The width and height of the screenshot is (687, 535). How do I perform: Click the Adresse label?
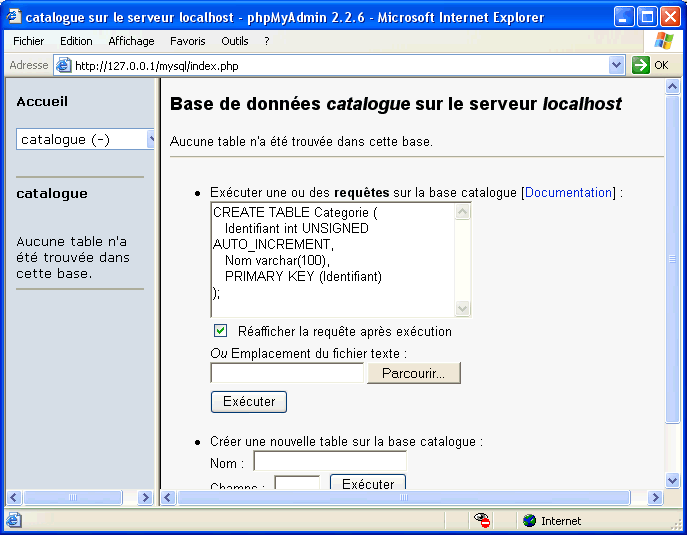(29, 65)
